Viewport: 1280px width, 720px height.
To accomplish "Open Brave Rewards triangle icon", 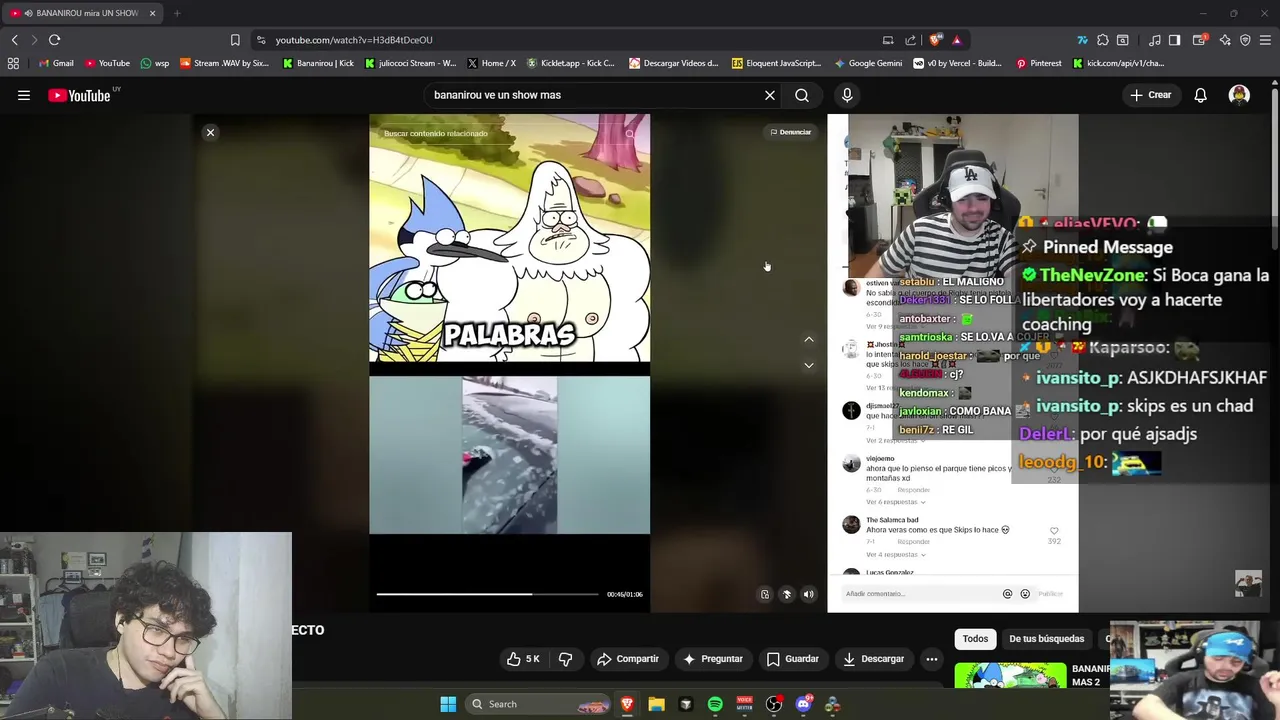I will click(x=957, y=40).
